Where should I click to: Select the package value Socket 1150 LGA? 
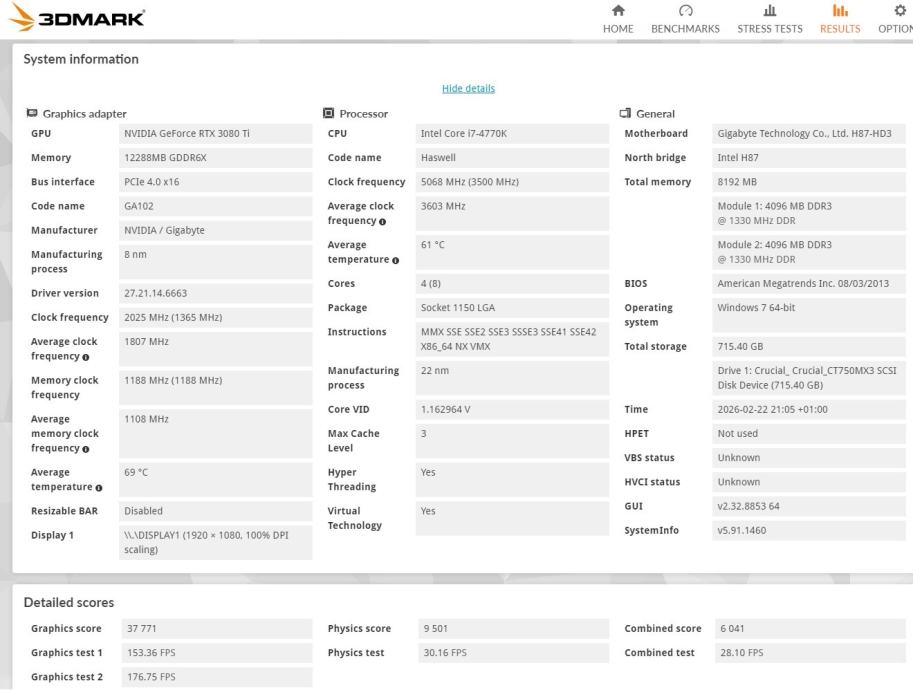tap(512, 307)
